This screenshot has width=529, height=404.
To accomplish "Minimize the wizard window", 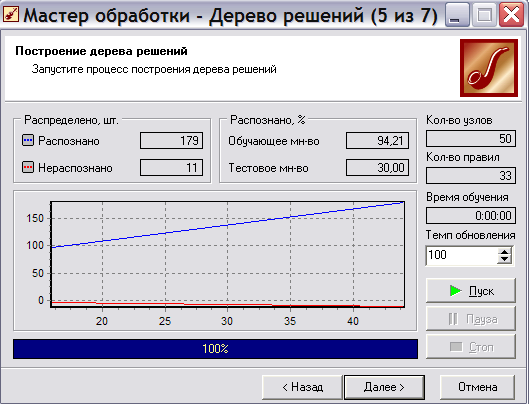I will pos(457,15).
